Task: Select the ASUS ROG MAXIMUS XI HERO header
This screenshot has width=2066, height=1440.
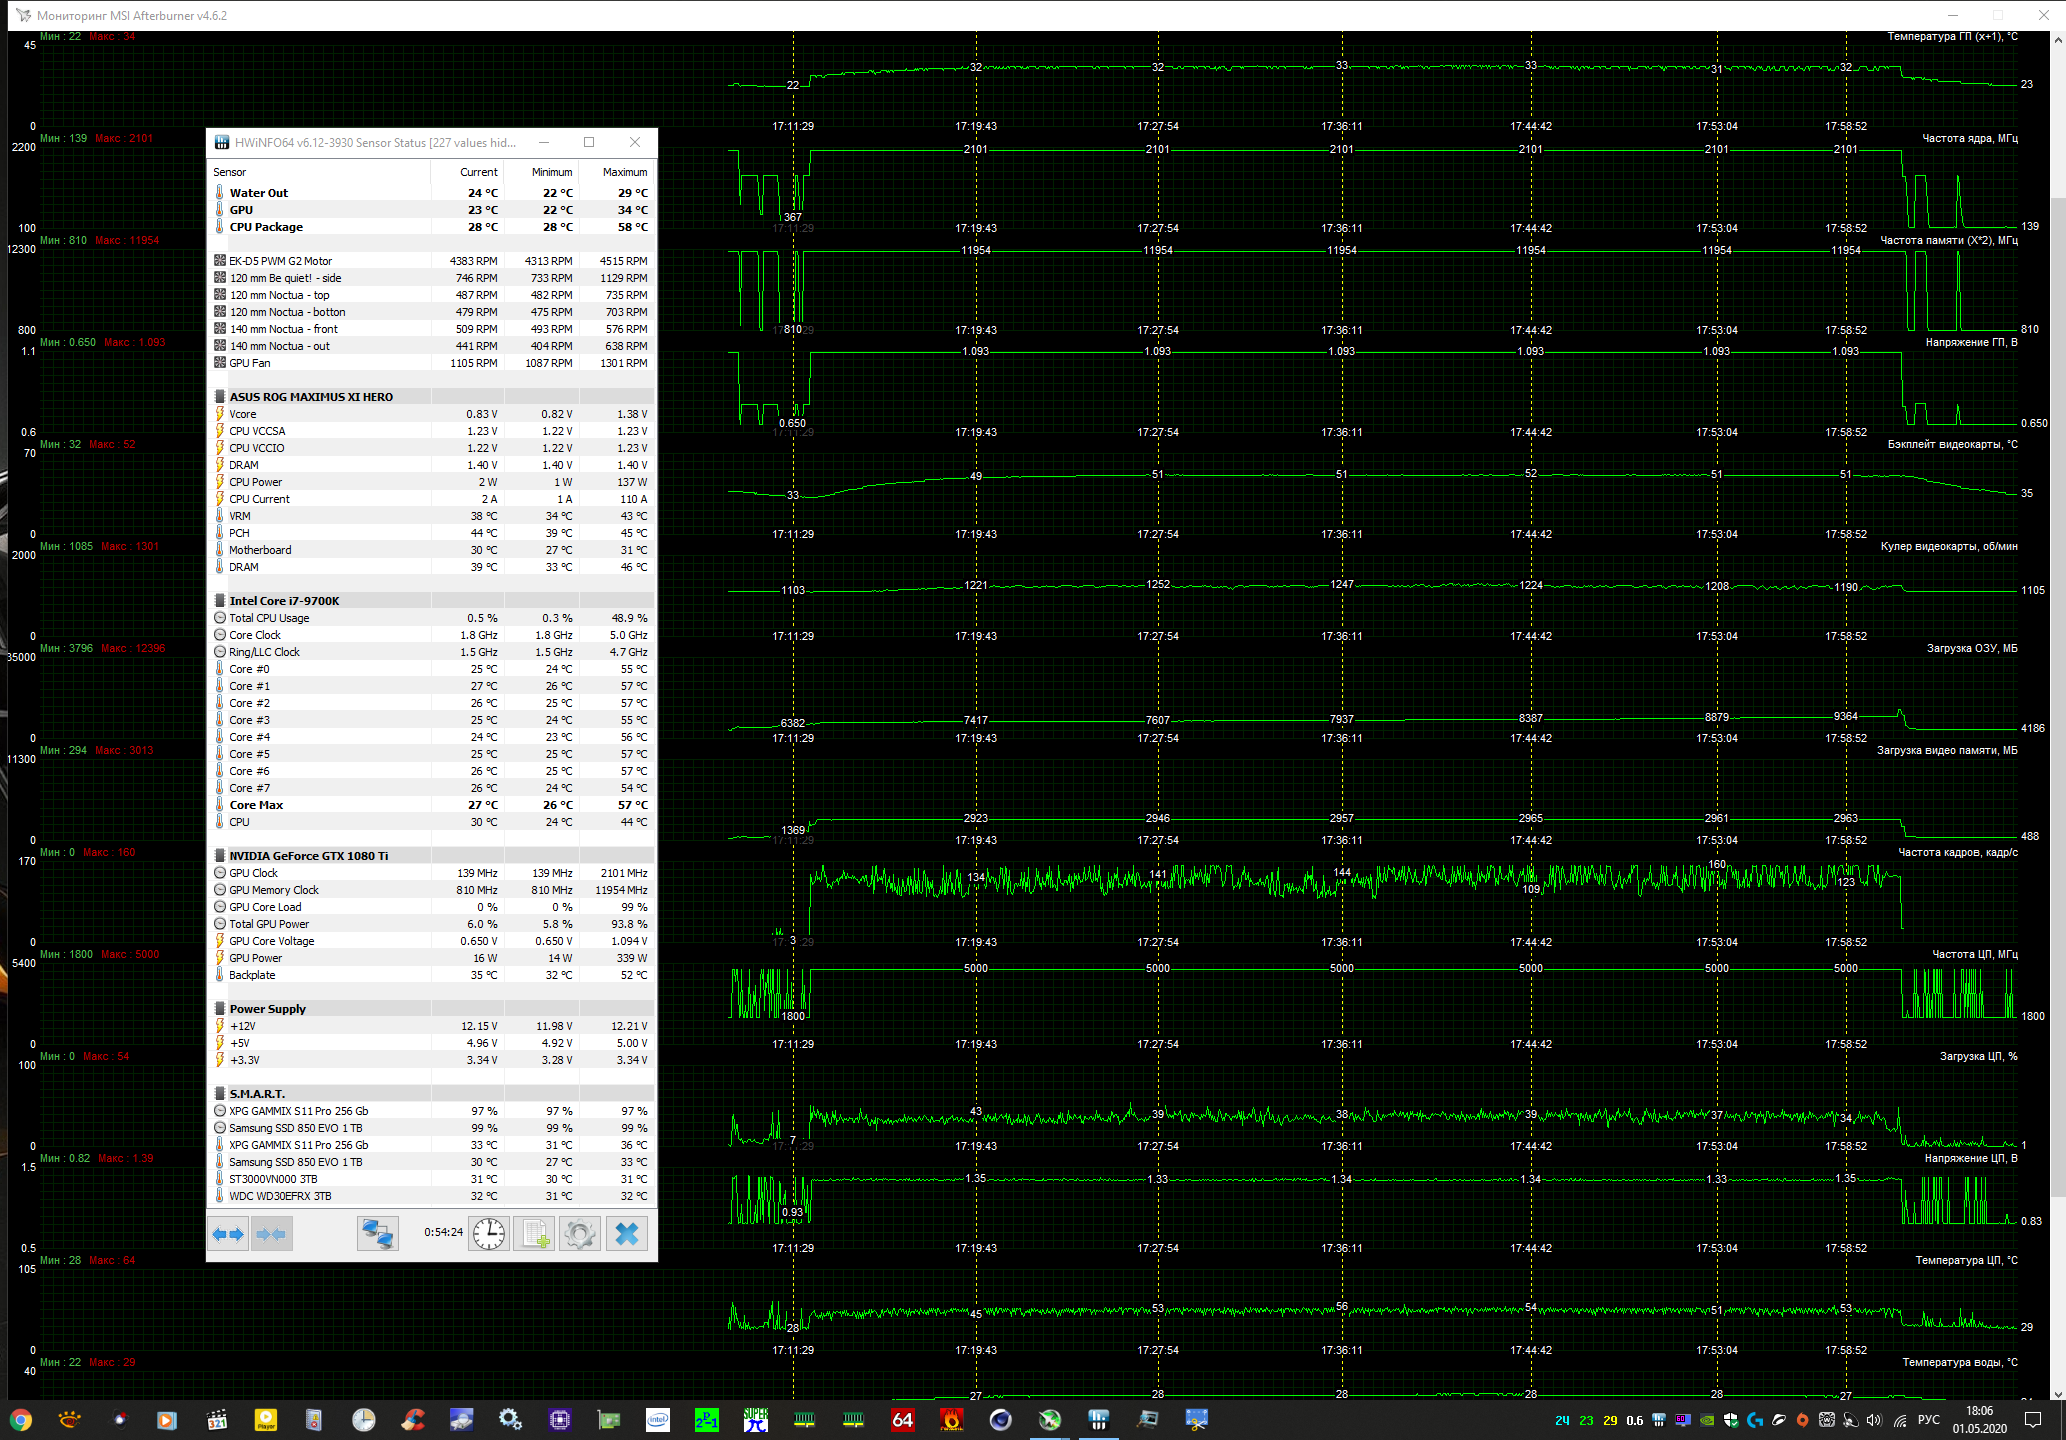Action: point(311,397)
